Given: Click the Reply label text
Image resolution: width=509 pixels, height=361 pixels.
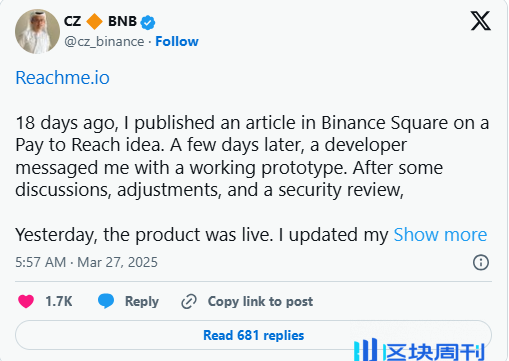Looking at the screenshot, I should click(x=142, y=302).
